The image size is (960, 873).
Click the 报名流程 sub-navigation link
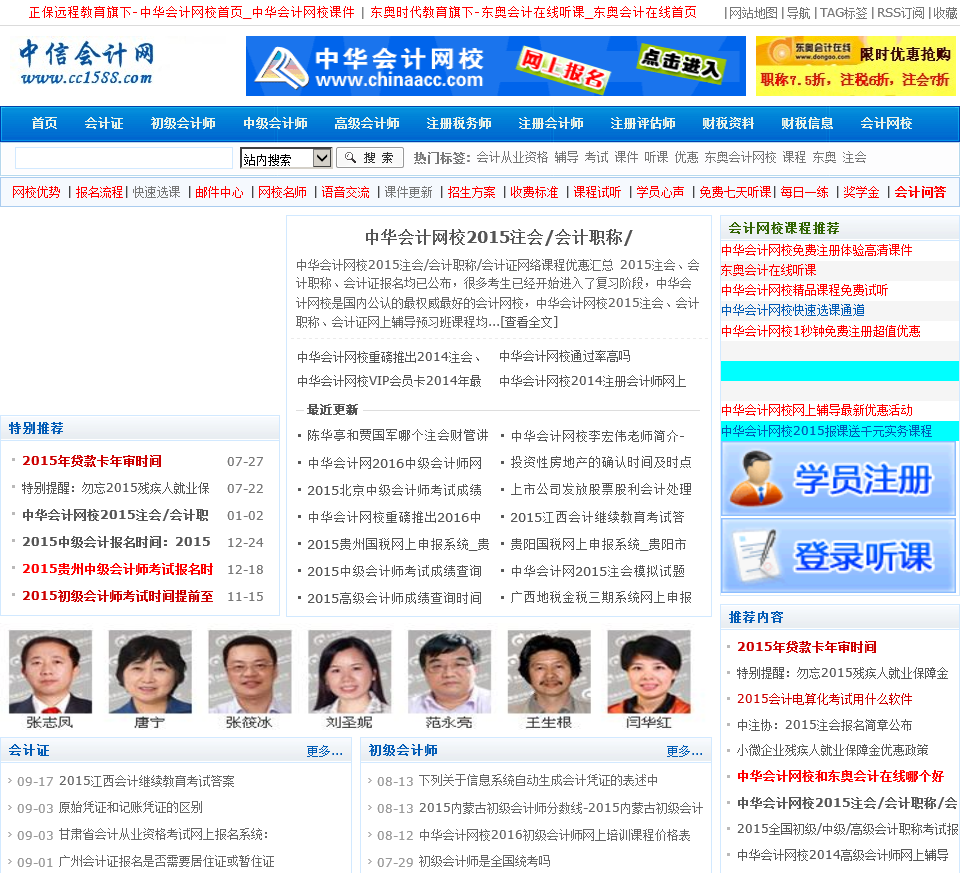pyautogui.click(x=99, y=192)
